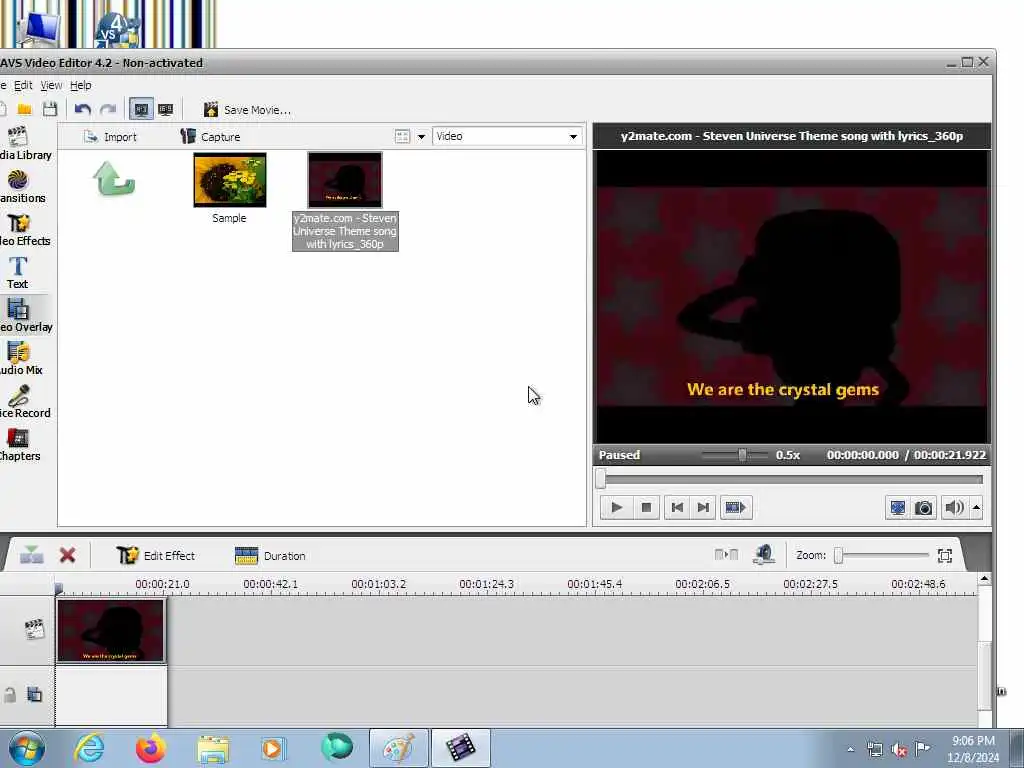Open the Video Effects panel
This screenshot has height=768, width=1024.
coord(24,229)
